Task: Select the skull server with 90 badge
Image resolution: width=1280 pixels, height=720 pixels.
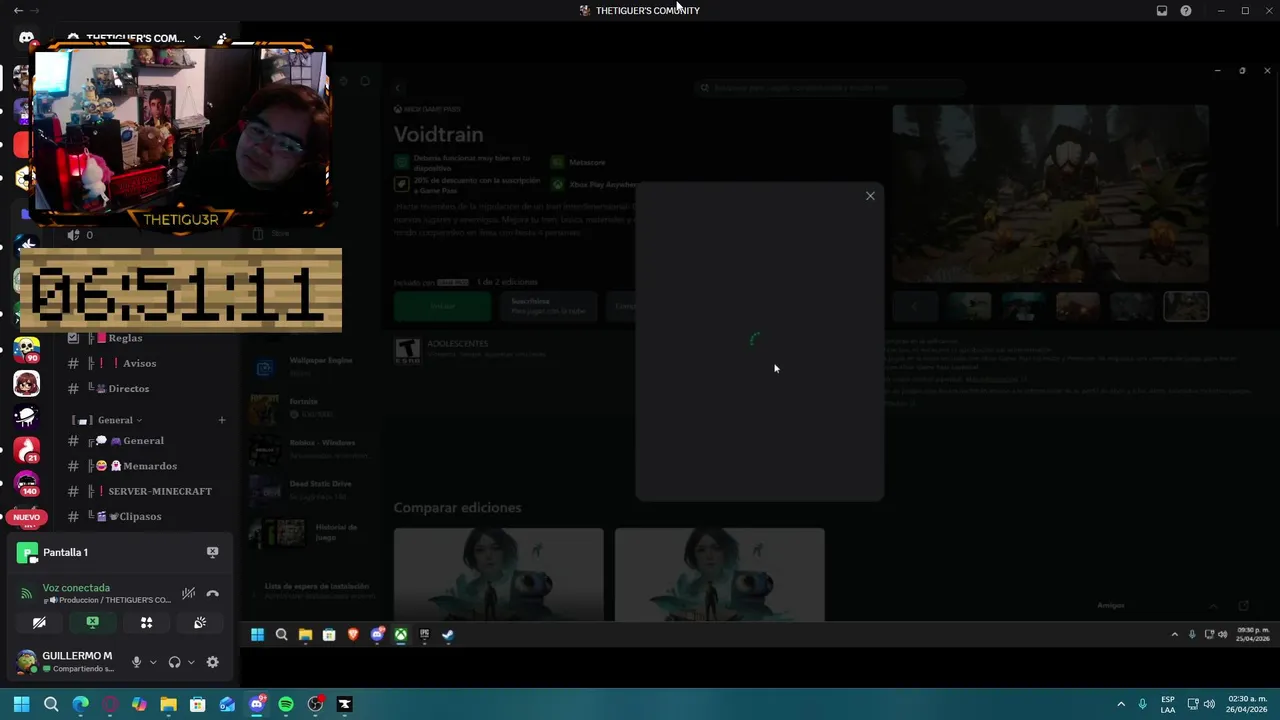Action: [26, 349]
